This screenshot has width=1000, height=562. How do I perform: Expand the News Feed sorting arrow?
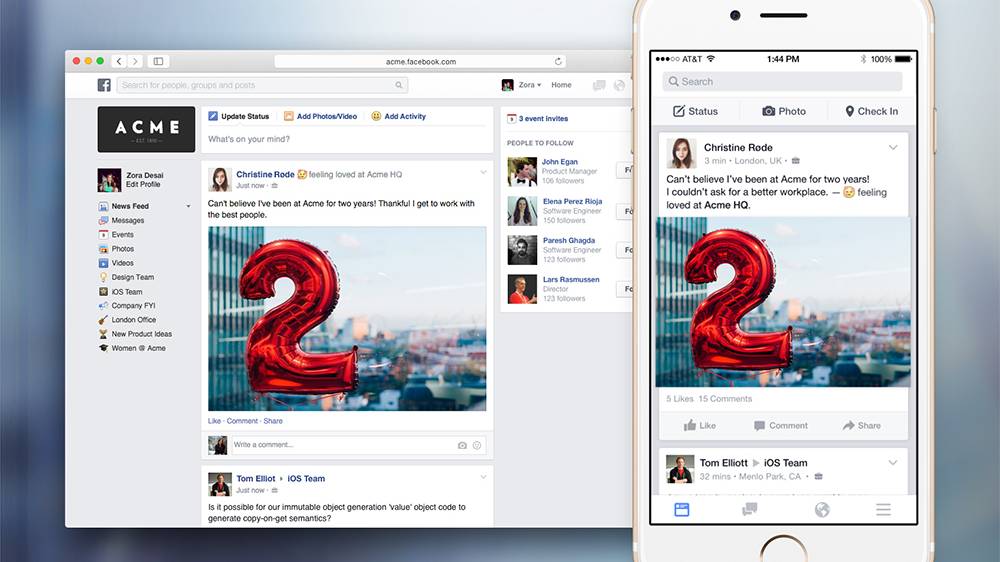188,207
